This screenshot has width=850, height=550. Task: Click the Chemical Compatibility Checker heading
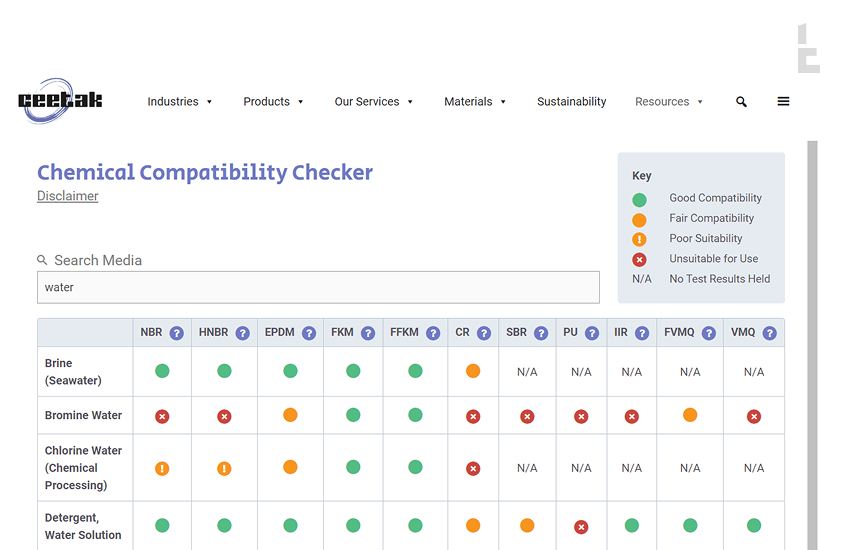click(x=205, y=172)
